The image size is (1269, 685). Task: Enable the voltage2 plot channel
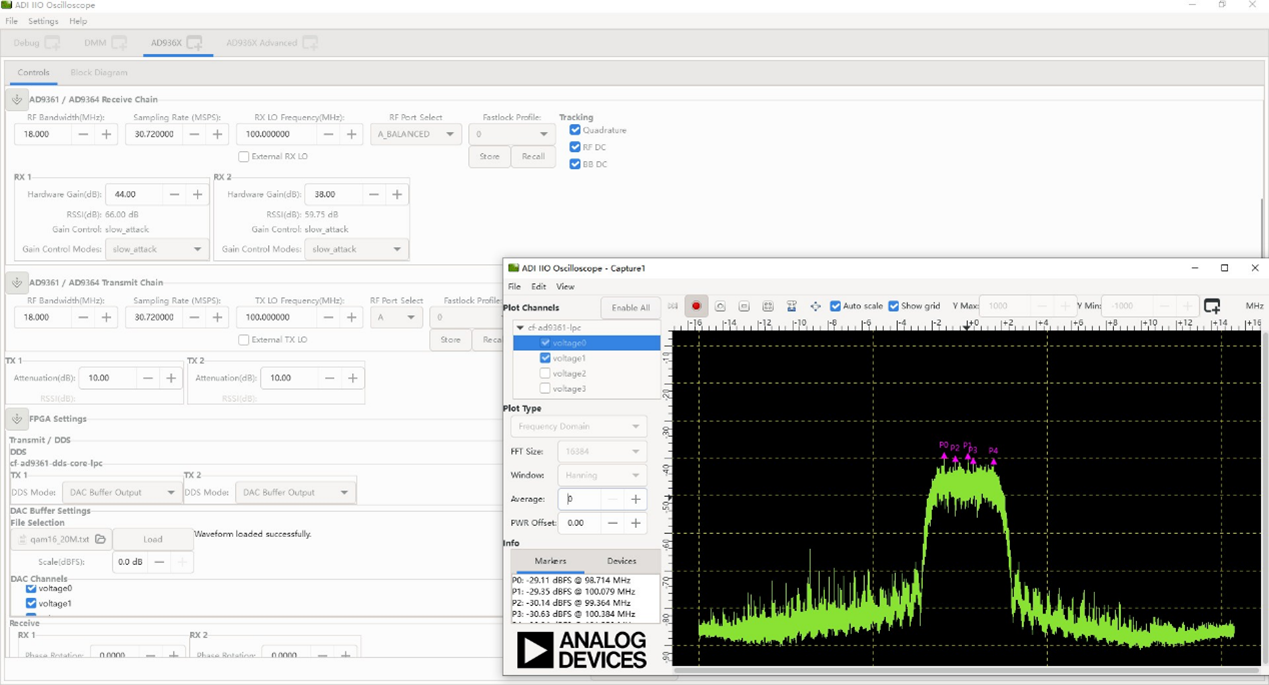point(545,373)
